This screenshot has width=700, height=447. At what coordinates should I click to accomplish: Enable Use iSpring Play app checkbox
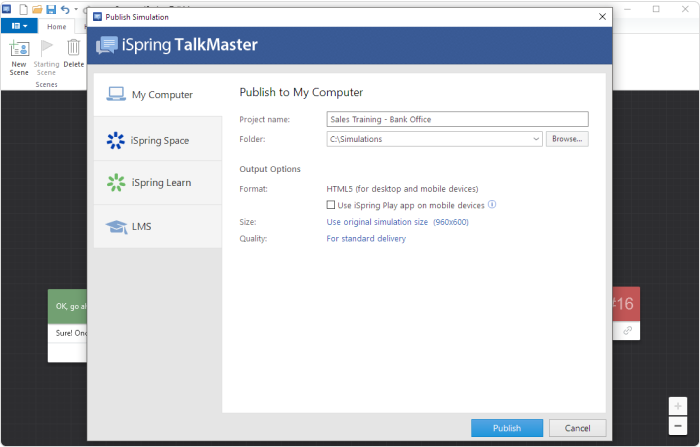[331, 205]
